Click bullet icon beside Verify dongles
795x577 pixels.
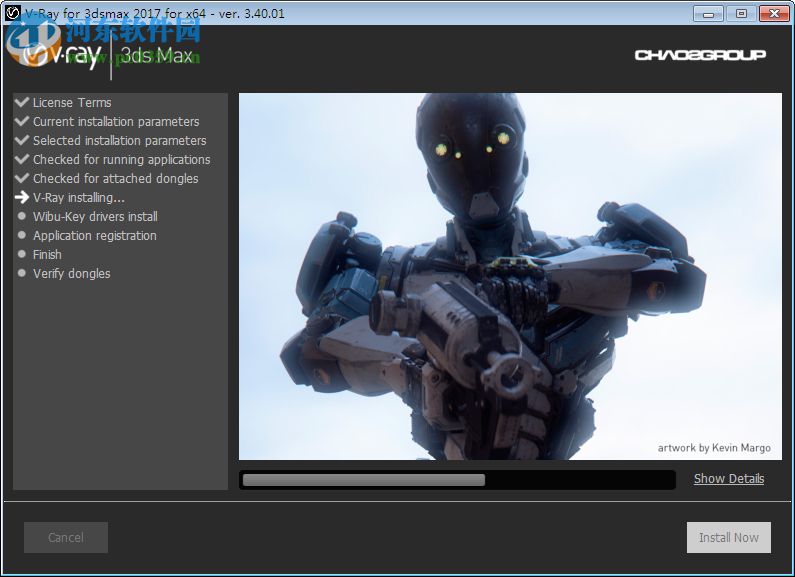(x=22, y=273)
